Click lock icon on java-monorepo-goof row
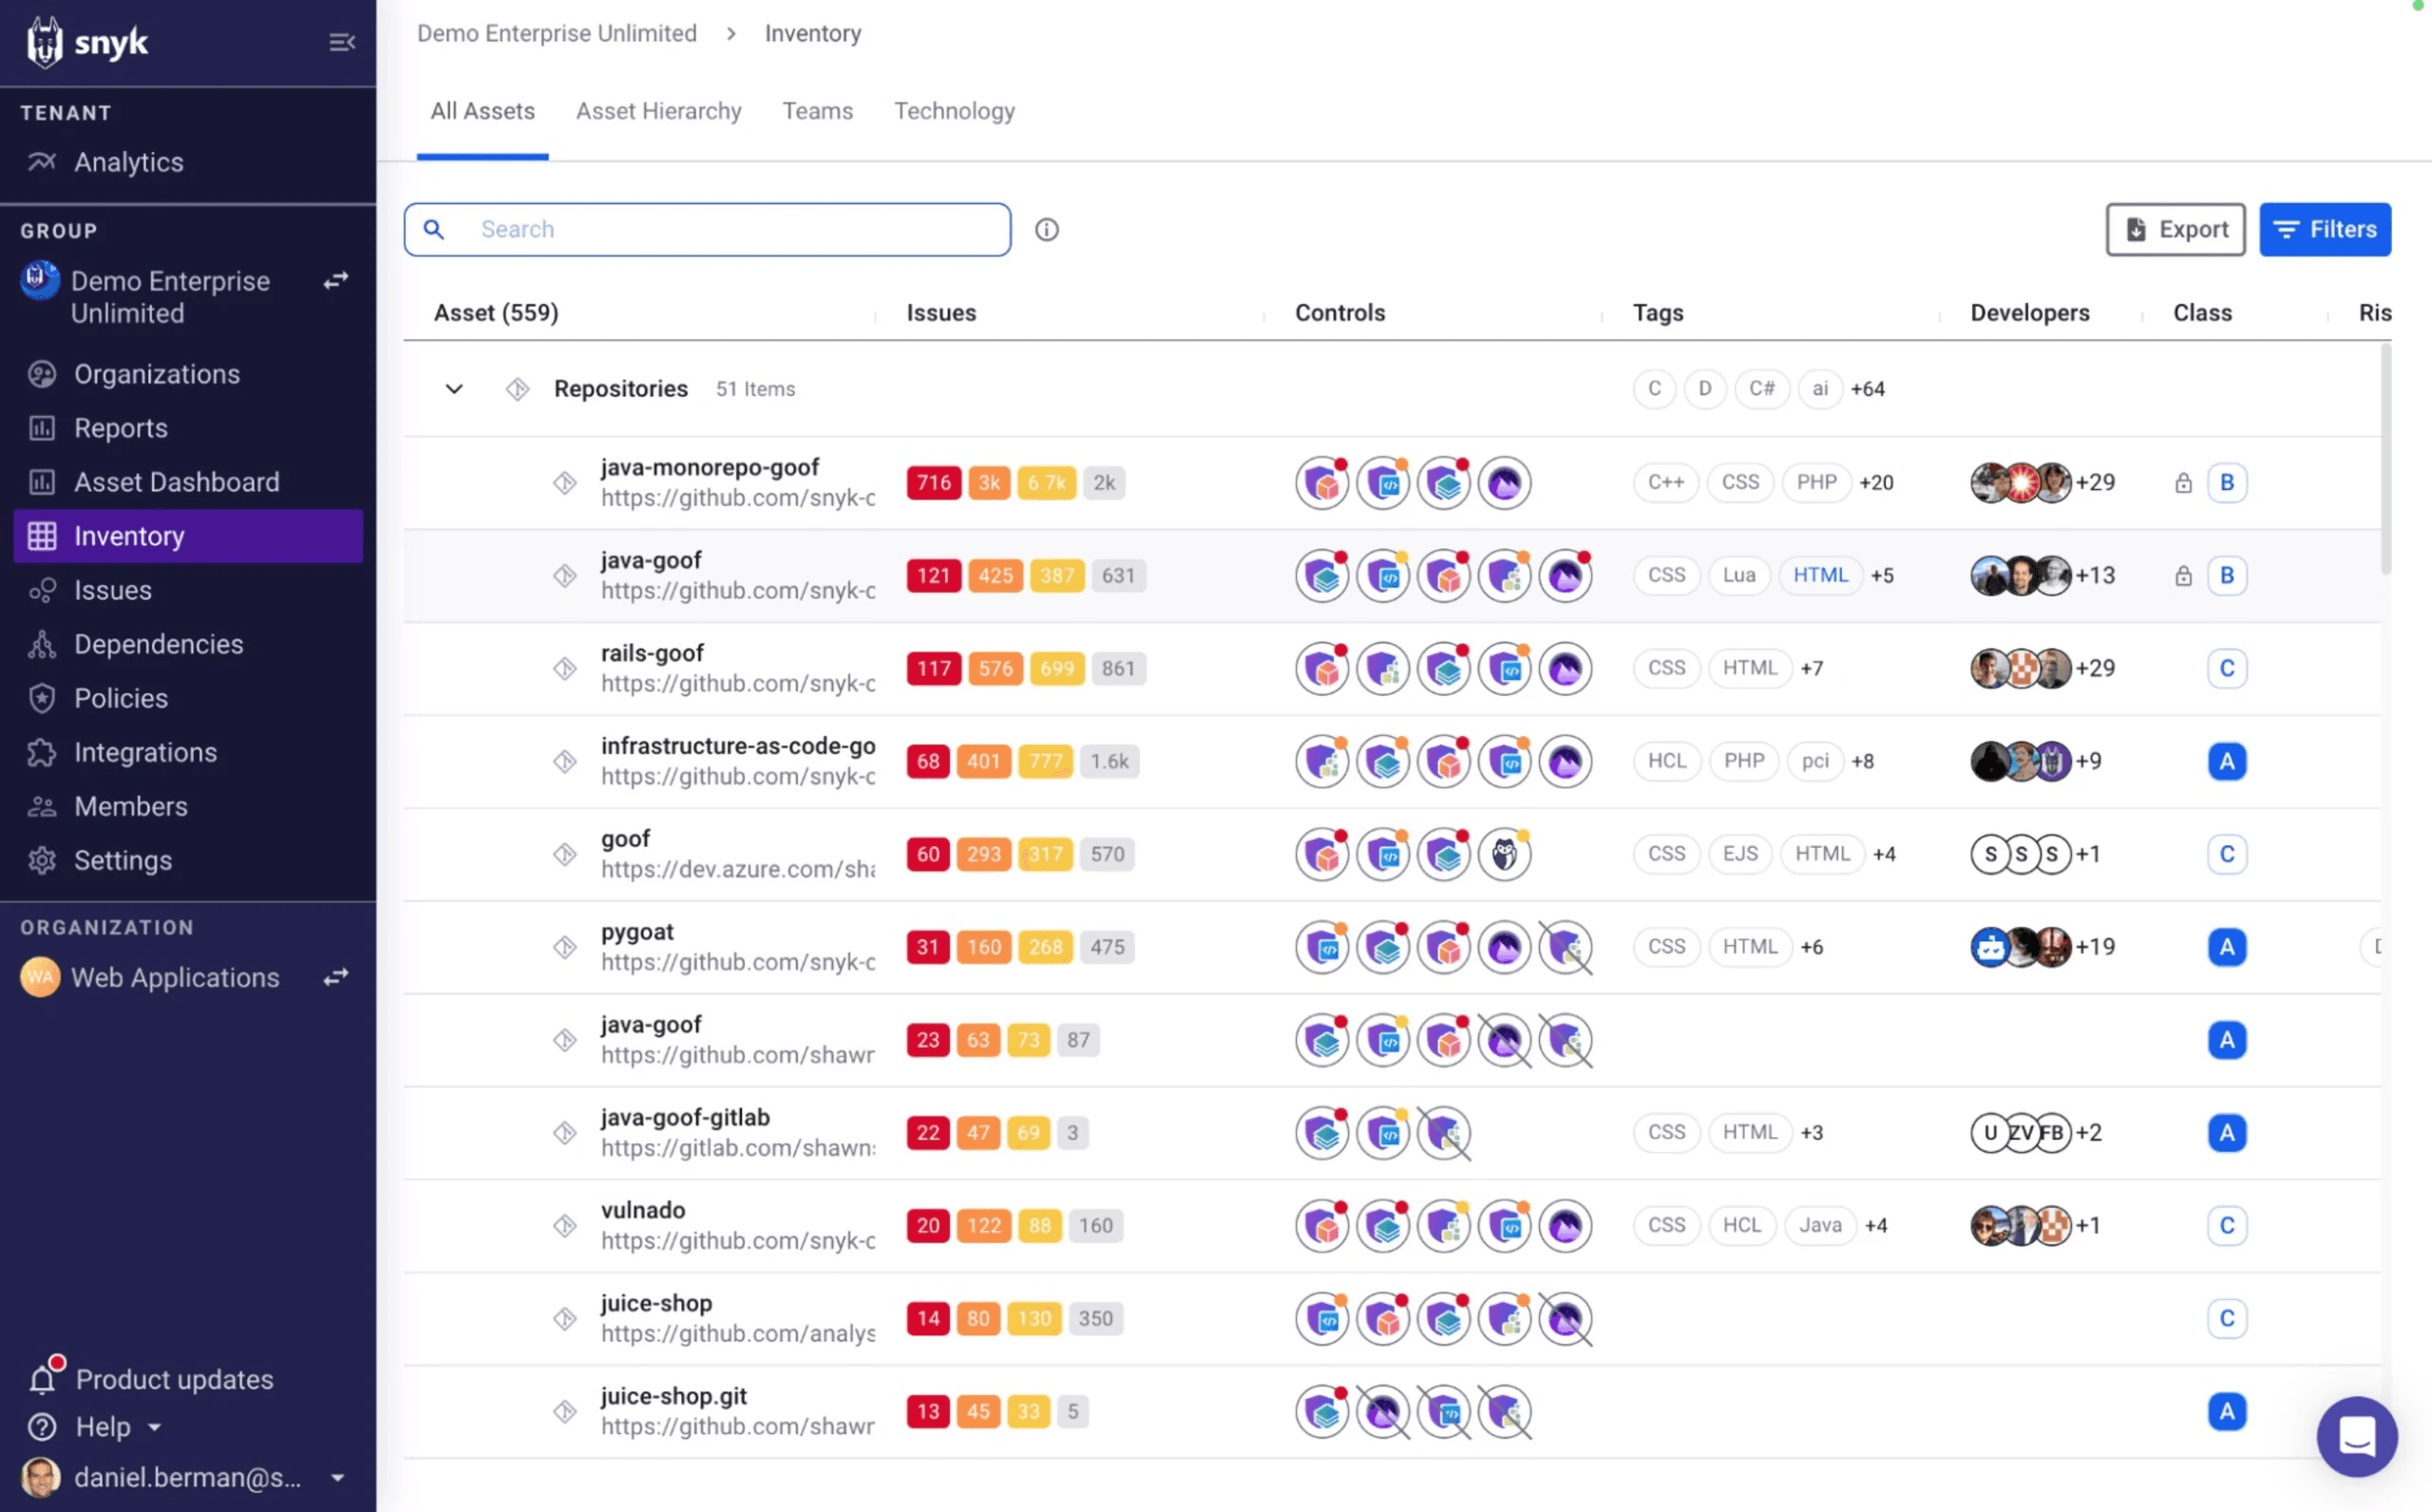The image size is (2432, 1512). tap(2183, 483)
